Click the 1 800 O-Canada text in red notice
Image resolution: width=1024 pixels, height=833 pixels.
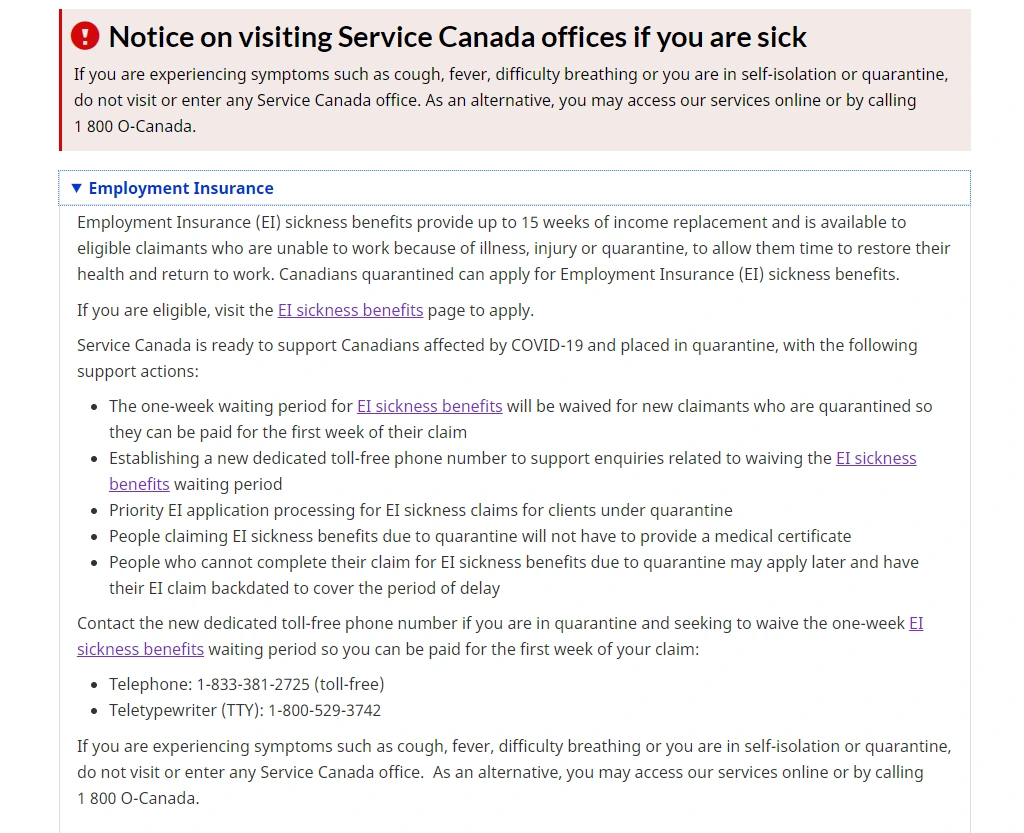pyautogui.click(x=135, y=126)
